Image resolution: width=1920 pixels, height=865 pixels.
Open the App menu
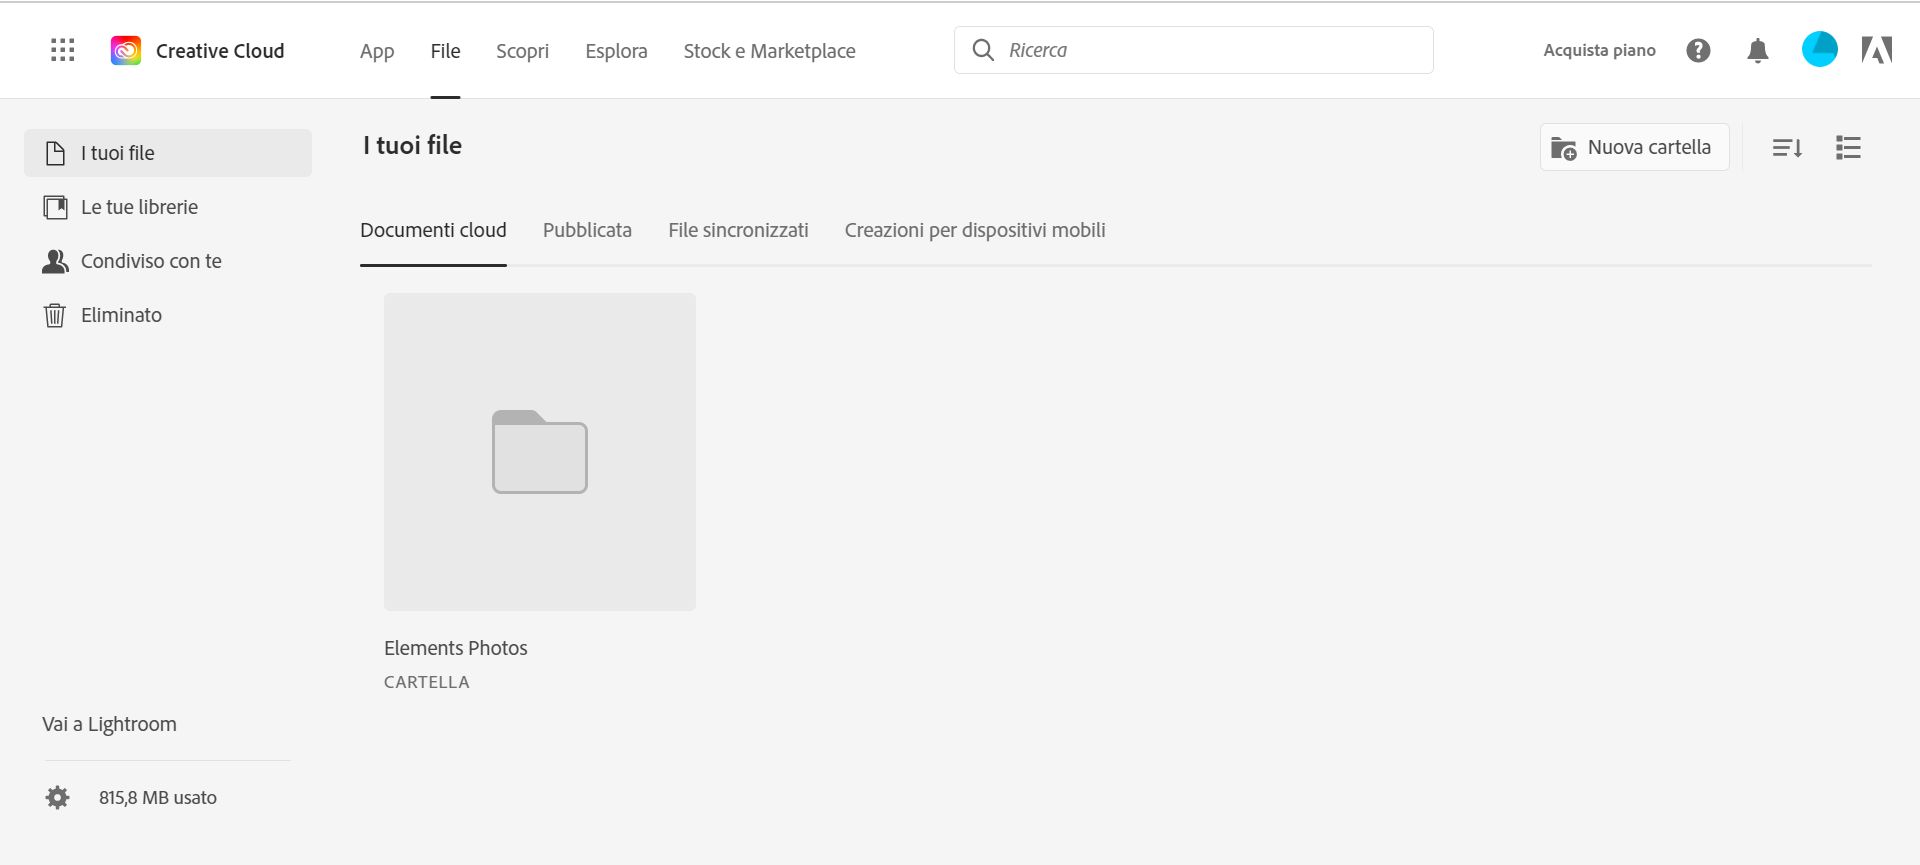(x=377, y=51)
